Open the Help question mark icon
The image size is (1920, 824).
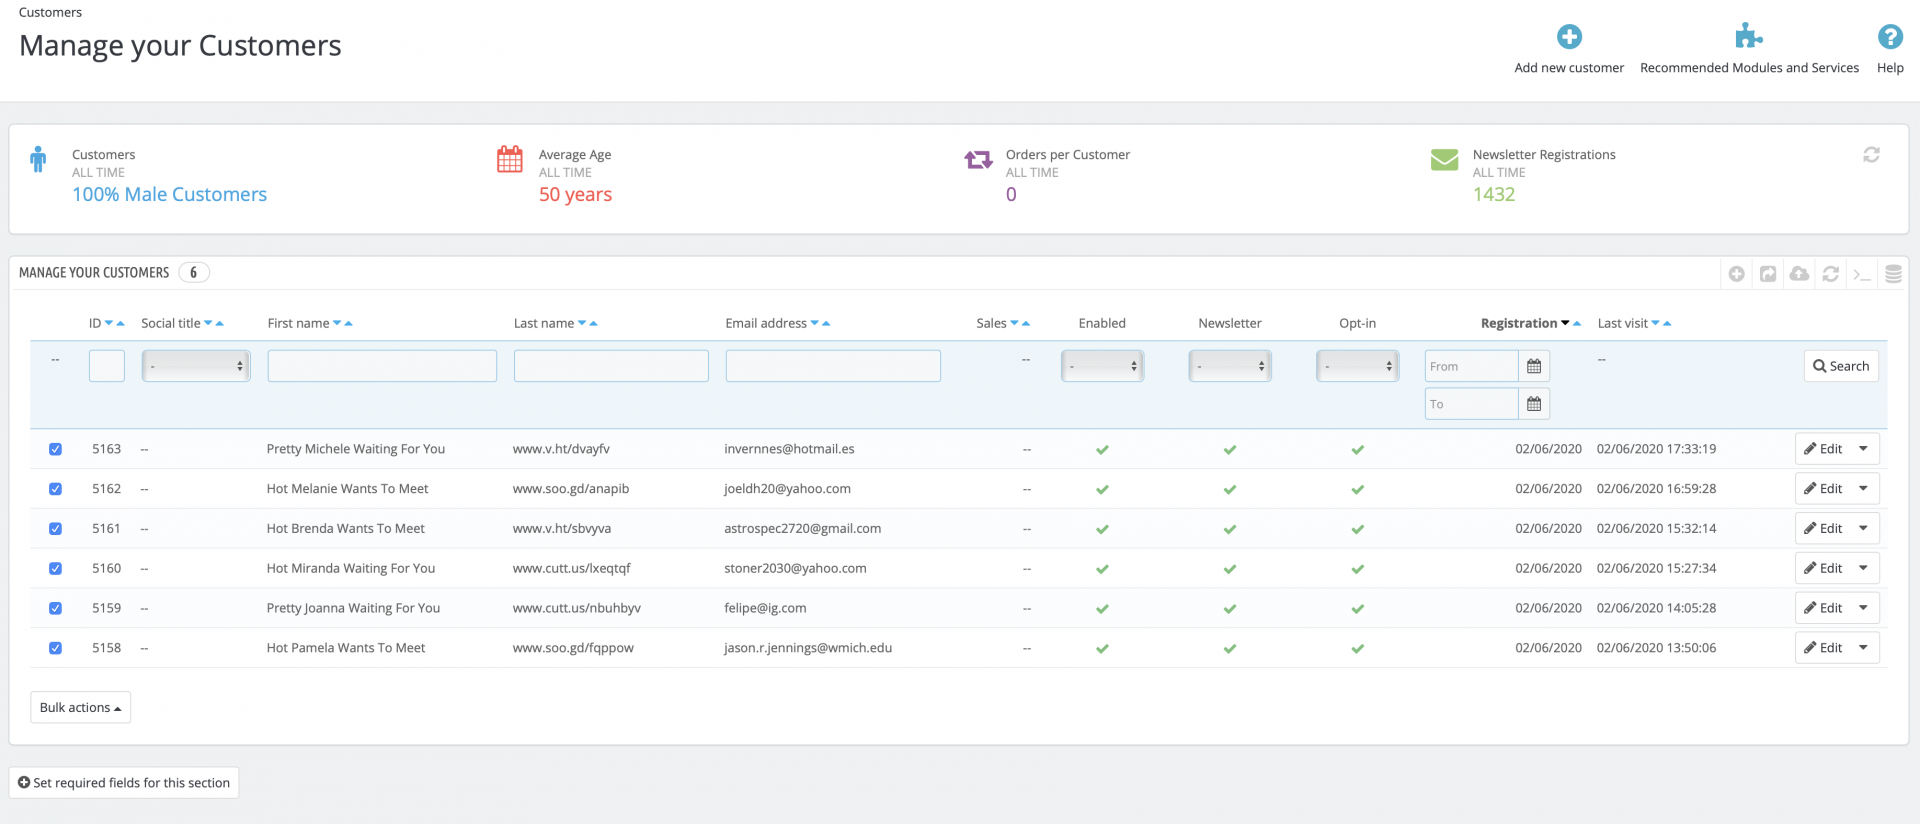1889,38
